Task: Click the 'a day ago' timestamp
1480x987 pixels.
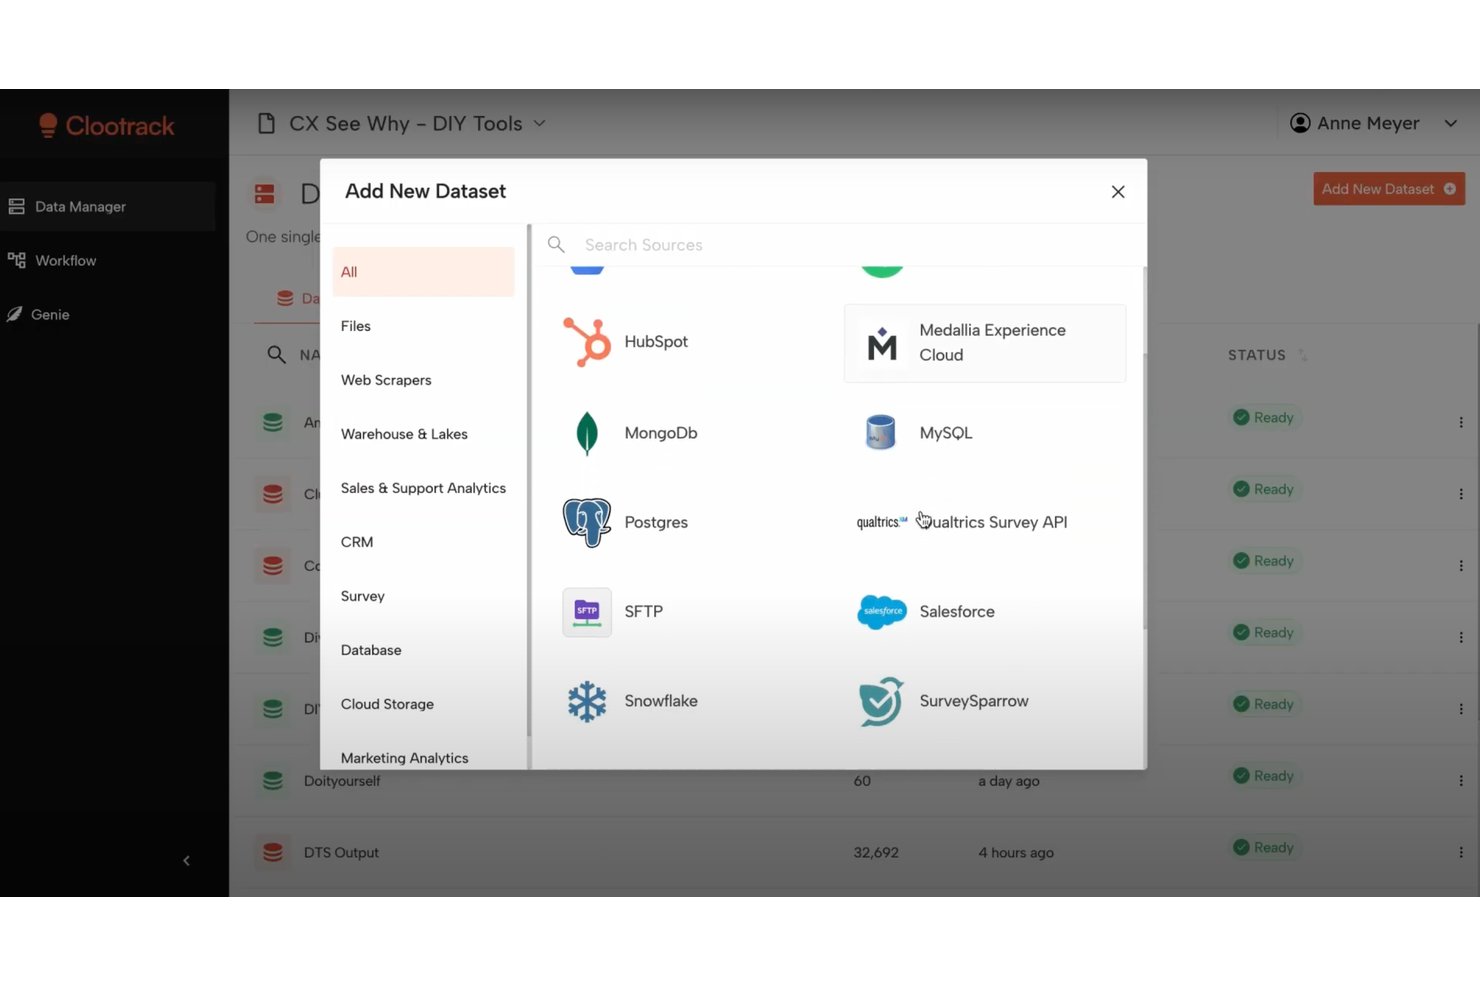Action: (1009, 781)
